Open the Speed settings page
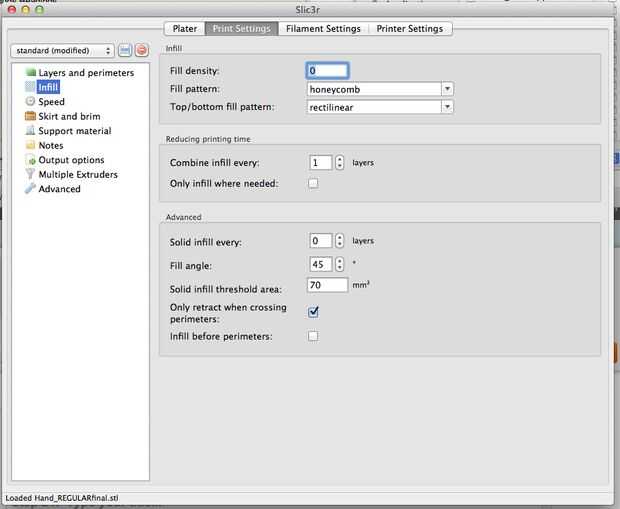This screenshot has width=620, height=509. (51, 102)
